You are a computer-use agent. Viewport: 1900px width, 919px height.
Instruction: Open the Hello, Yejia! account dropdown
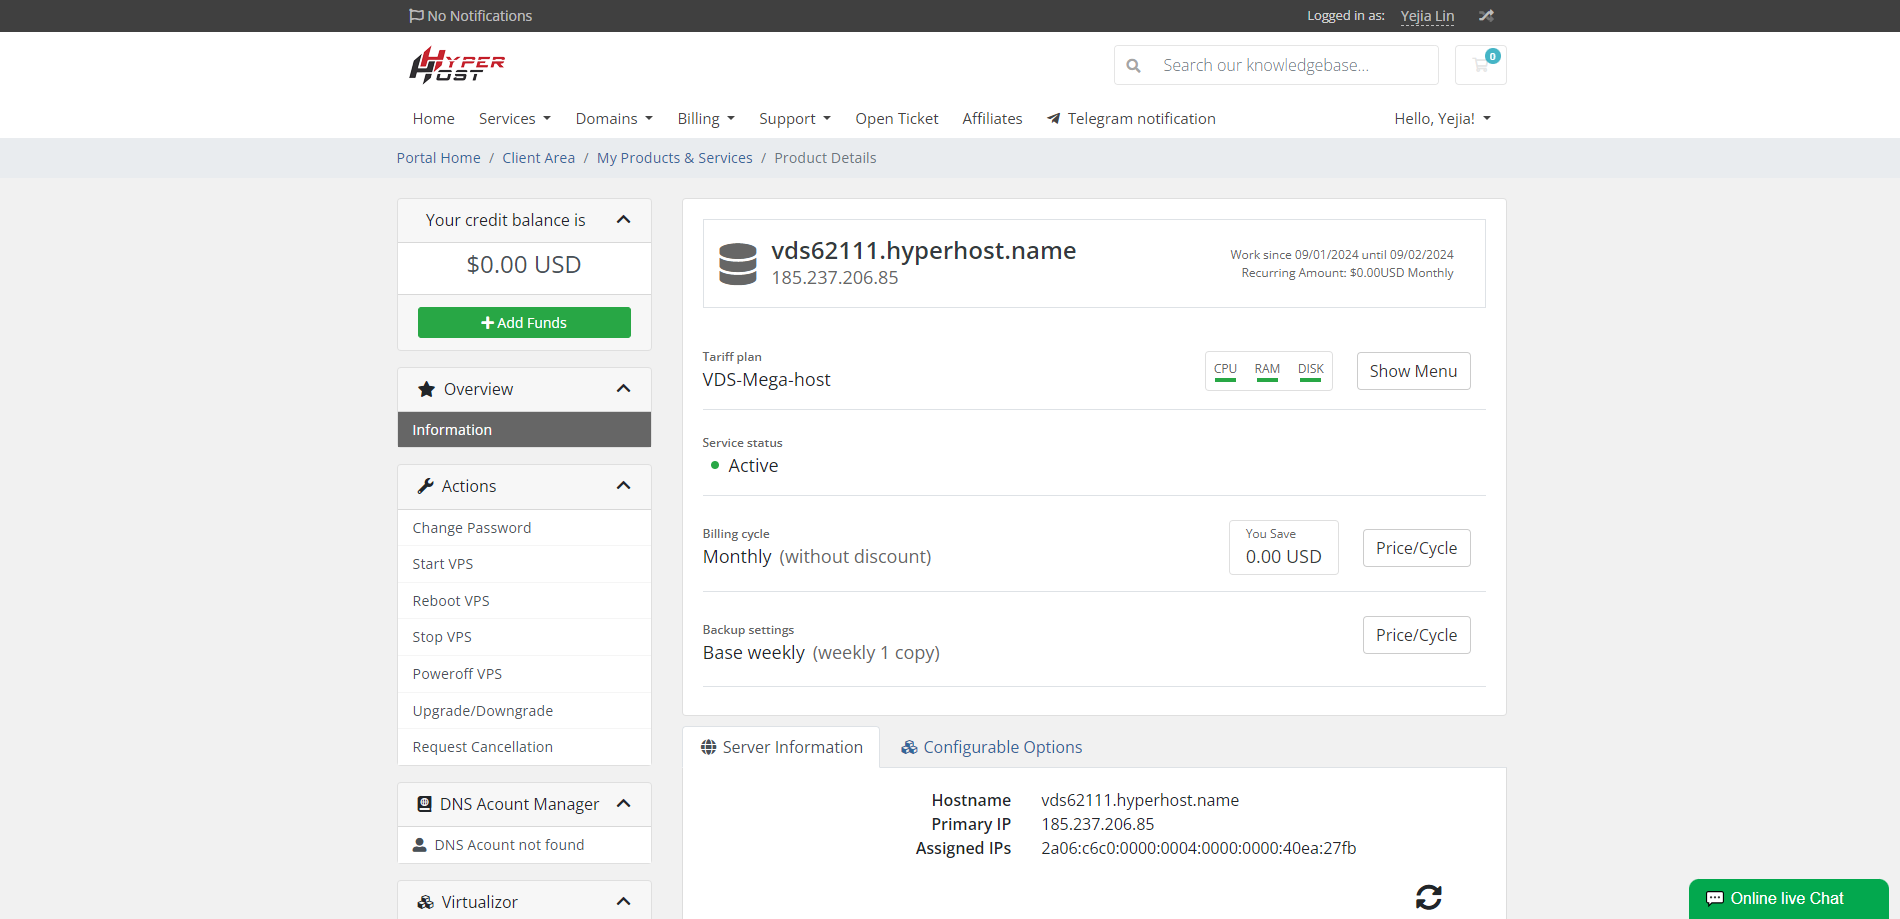(1442, 119)
